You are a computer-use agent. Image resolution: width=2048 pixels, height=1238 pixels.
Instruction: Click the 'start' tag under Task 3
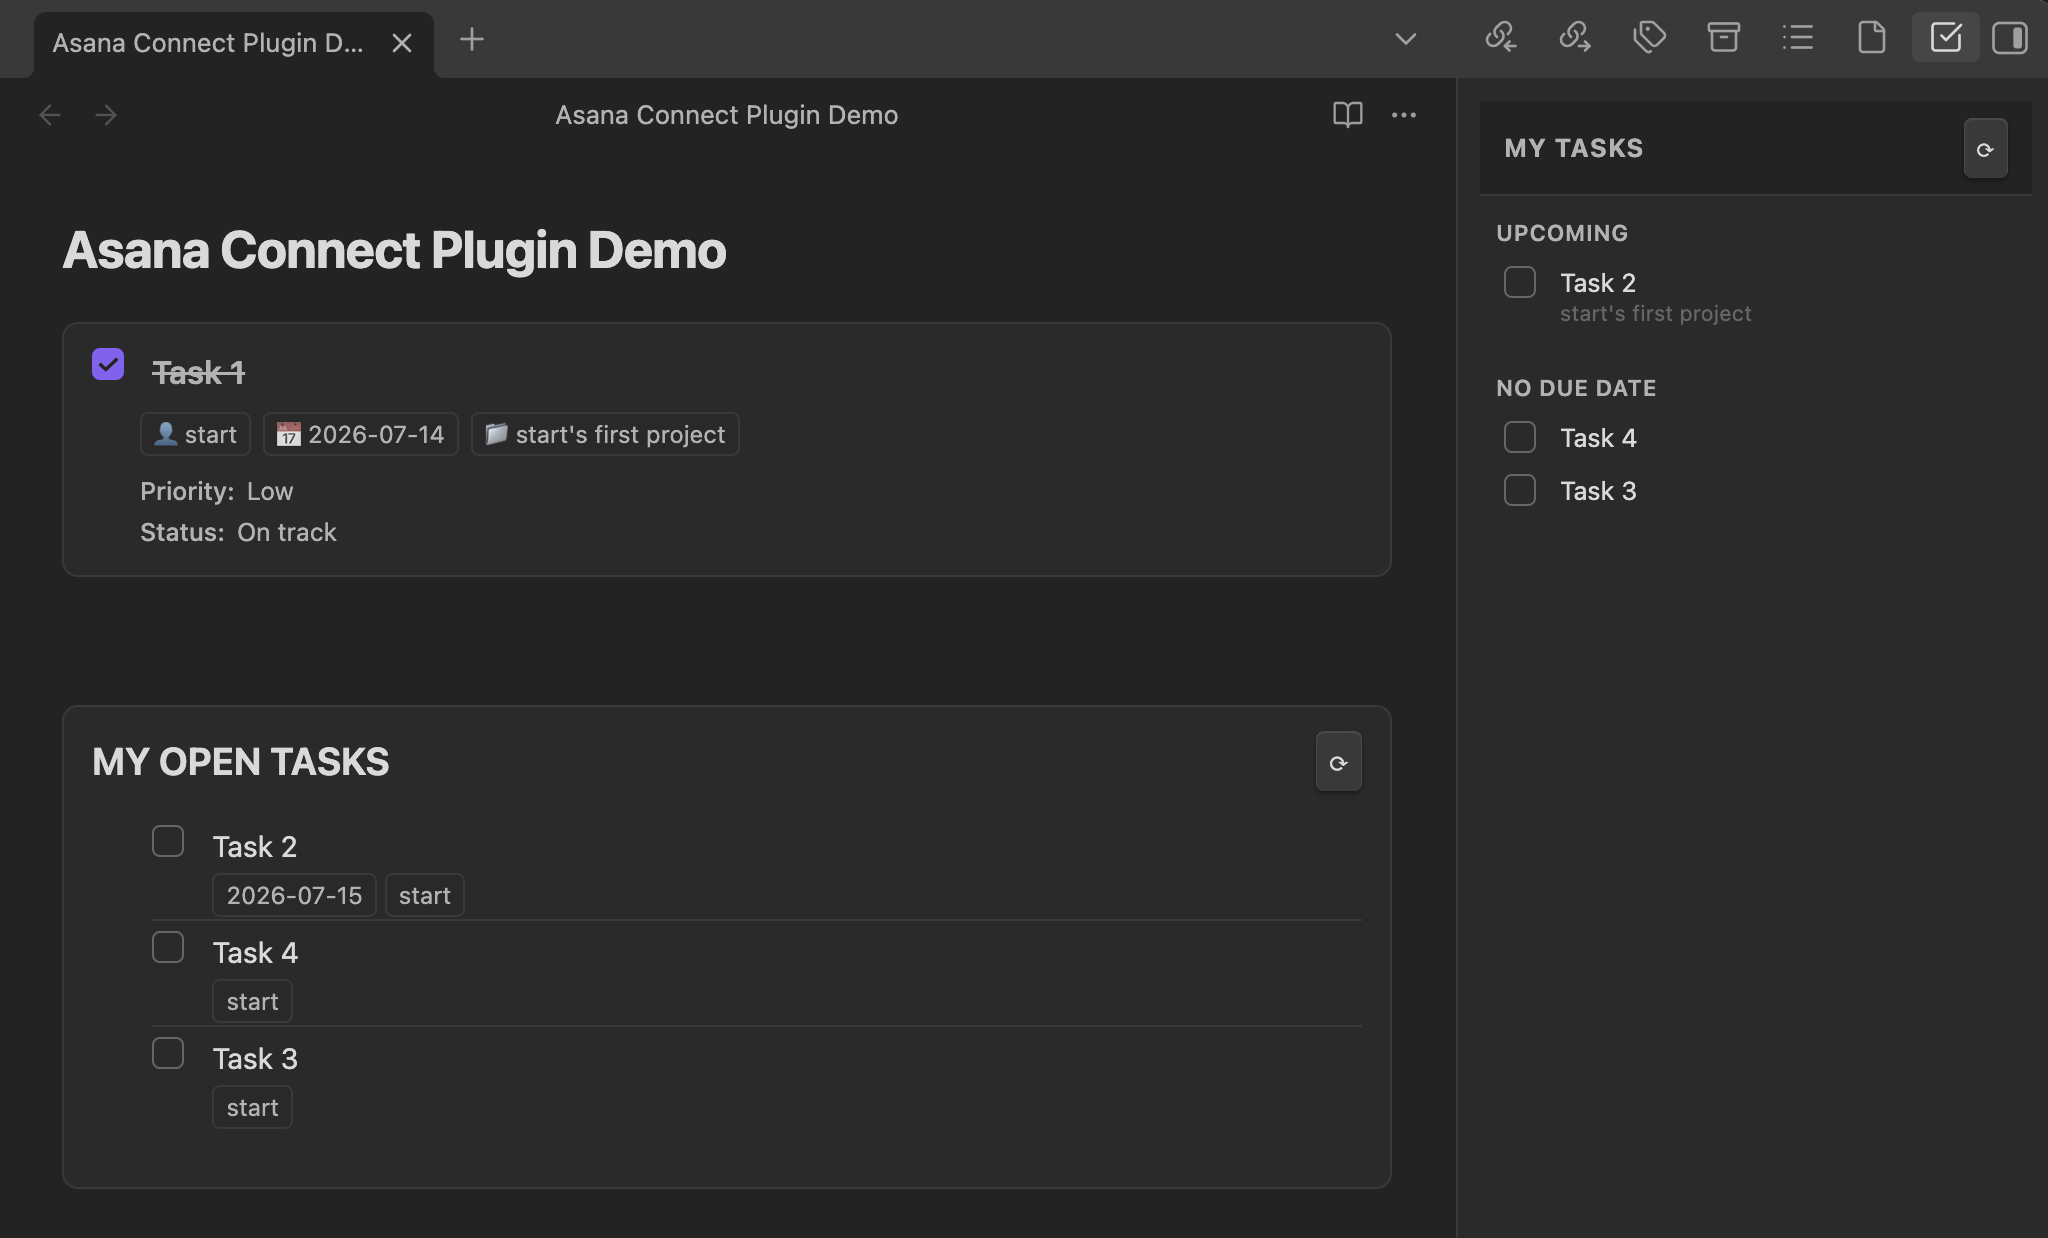pos(252,1107)
